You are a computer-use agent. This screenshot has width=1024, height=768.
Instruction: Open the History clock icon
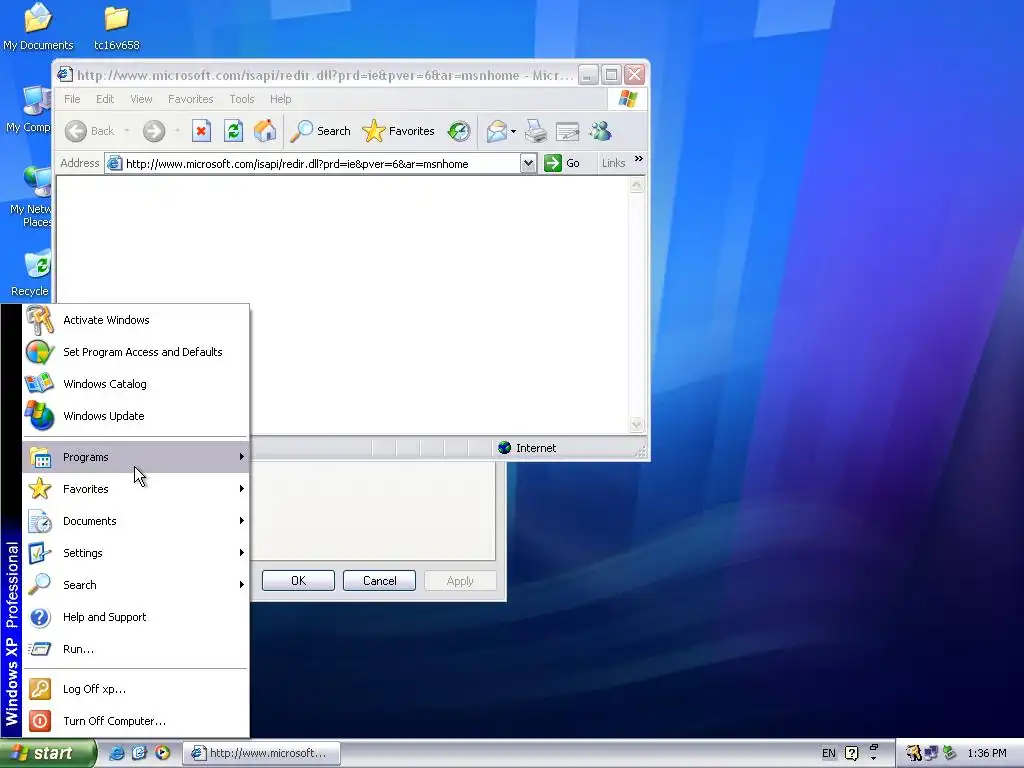point(459,131)
